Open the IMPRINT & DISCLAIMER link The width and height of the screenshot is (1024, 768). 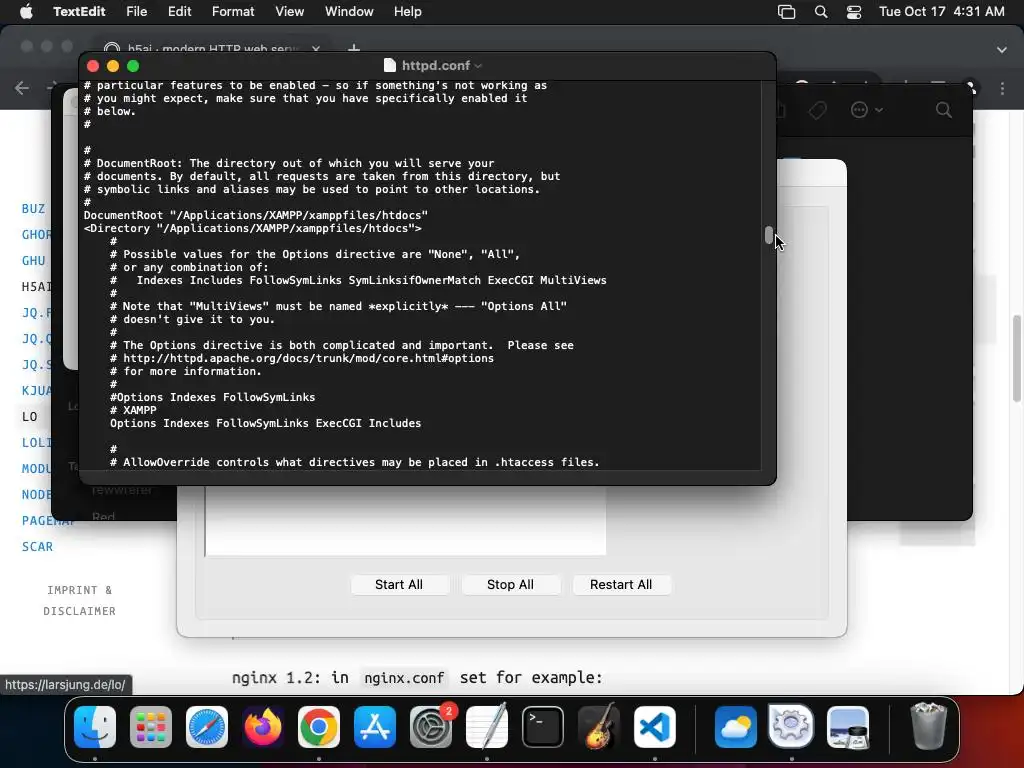click(x=80, y=601)
